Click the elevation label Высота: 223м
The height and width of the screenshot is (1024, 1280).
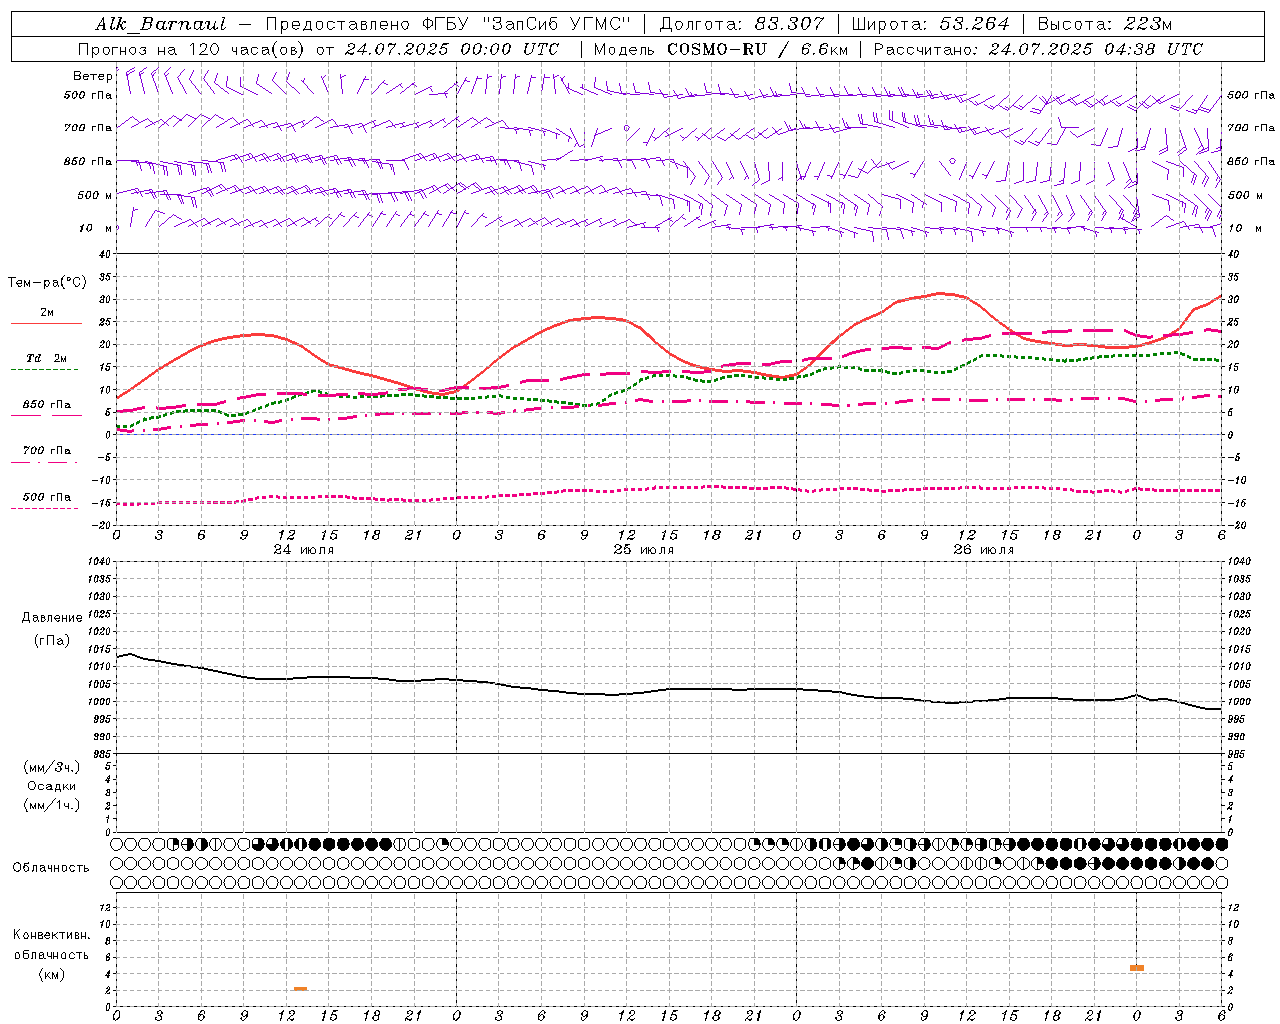pyautogui.click(x=1105, y=24)
